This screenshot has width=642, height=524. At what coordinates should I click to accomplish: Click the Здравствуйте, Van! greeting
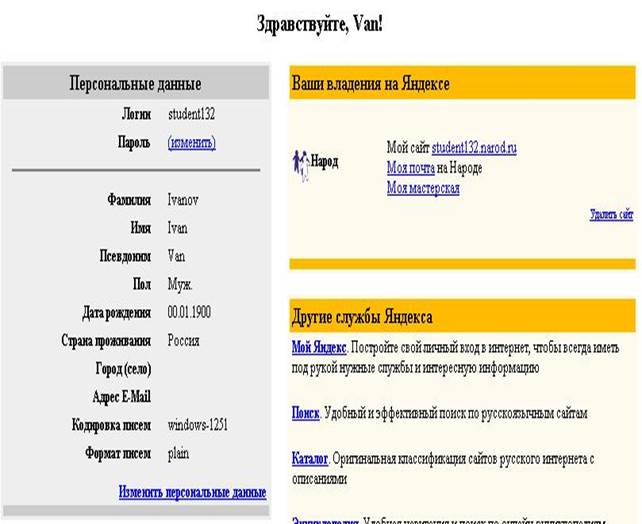[x=320, y=23]
